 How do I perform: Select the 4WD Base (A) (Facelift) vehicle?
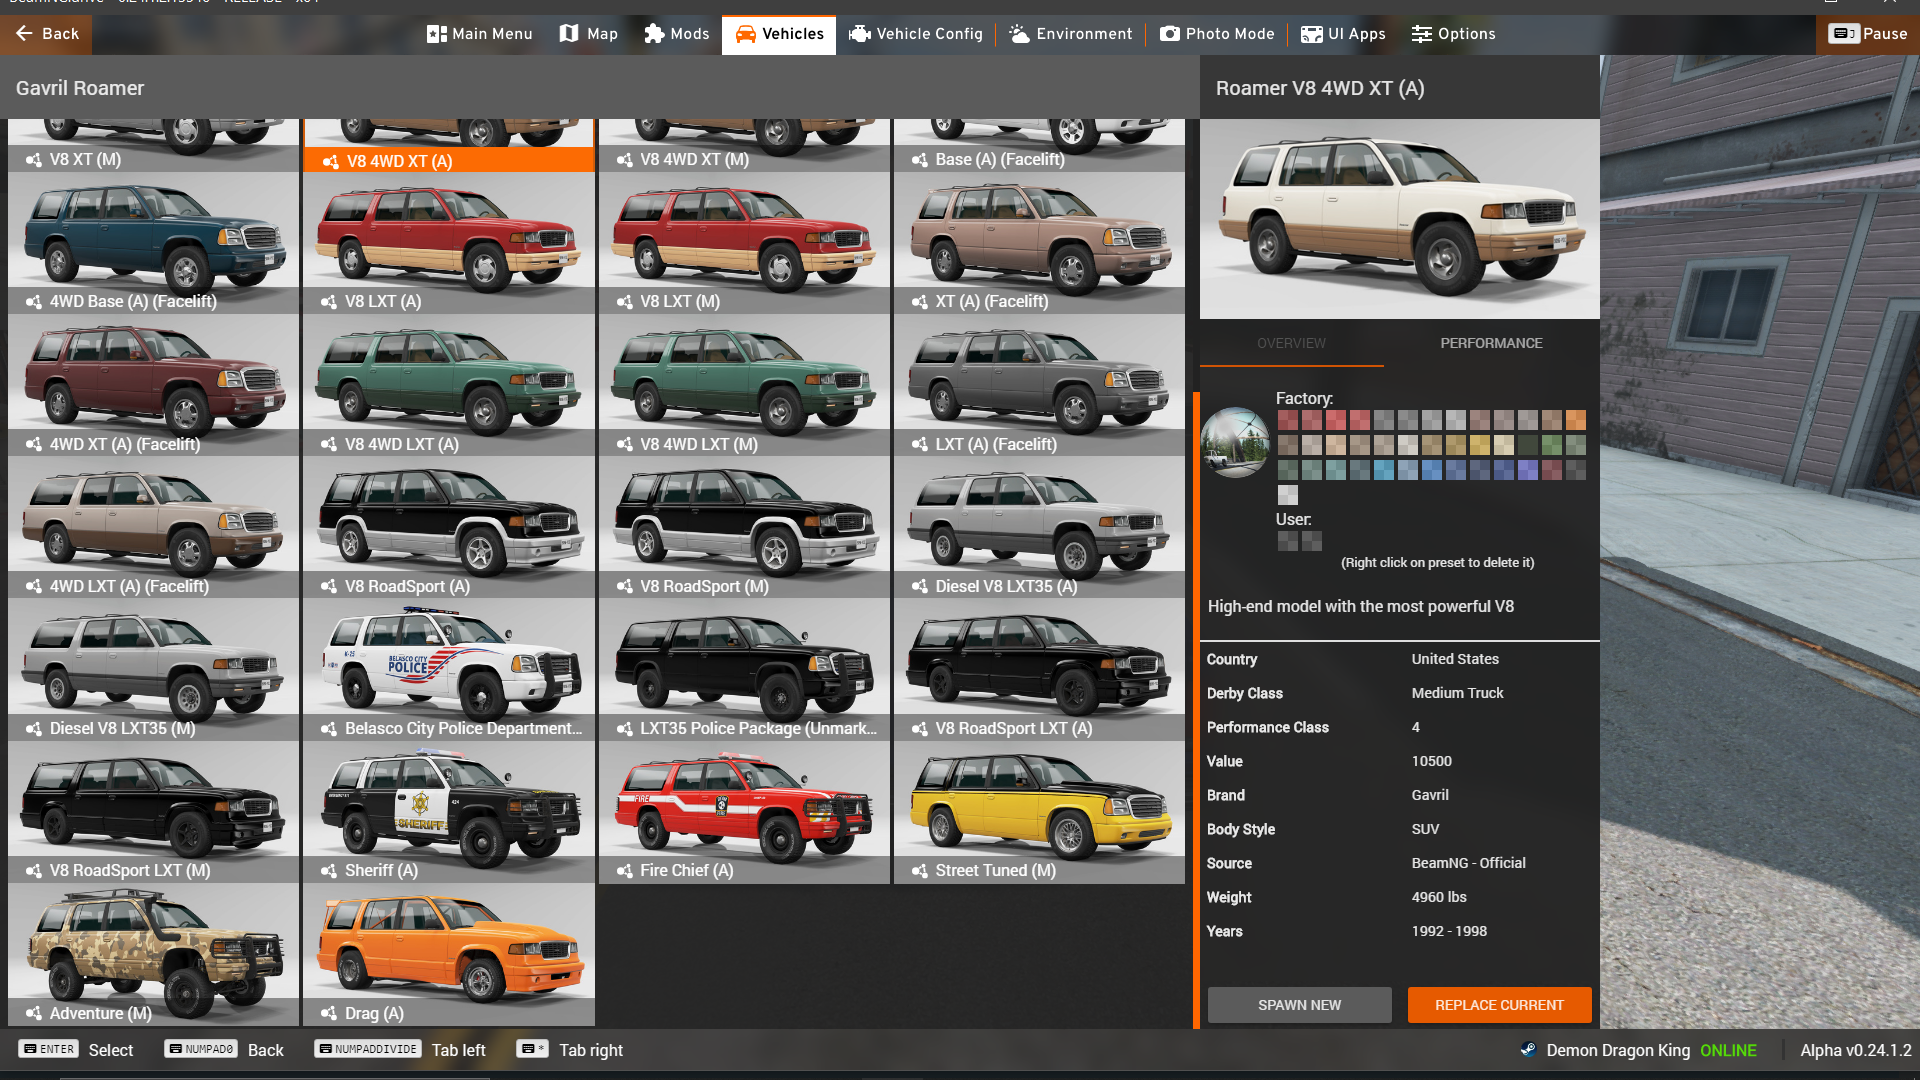click(x=153, y=243)
